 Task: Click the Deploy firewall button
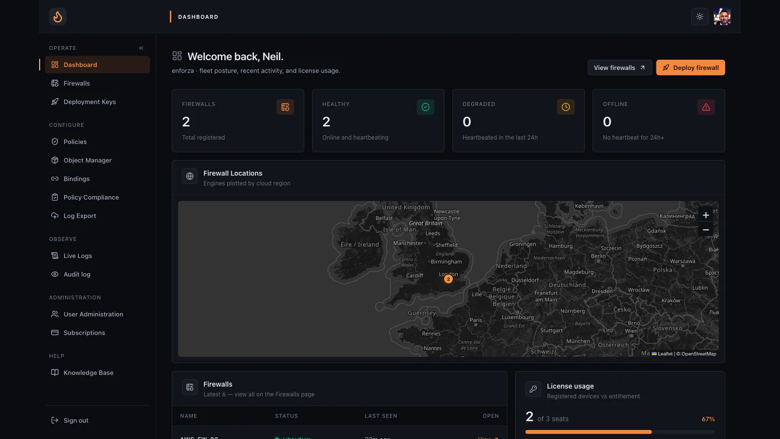[690, 68]
